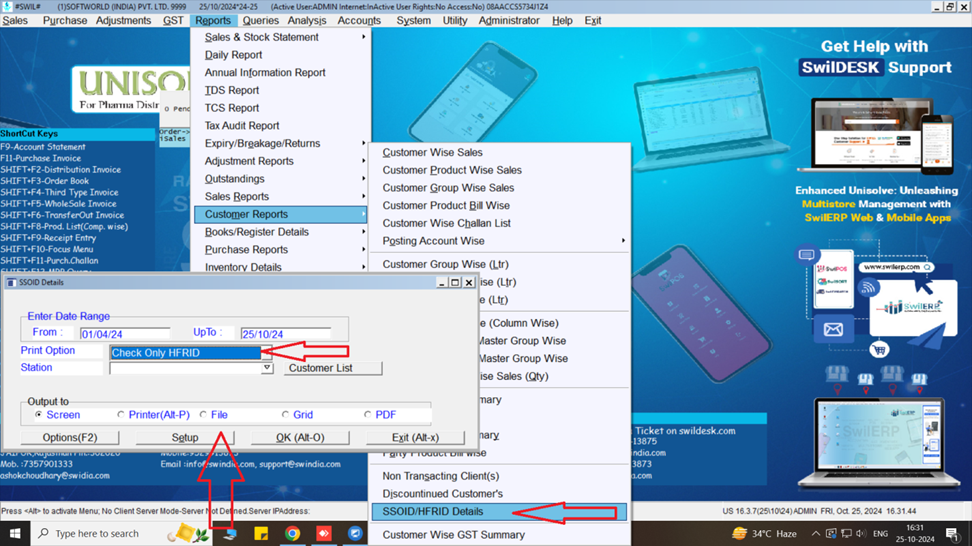972x546 pixels.
Task: Show hidden system tray icons
Action: (816, 534)
